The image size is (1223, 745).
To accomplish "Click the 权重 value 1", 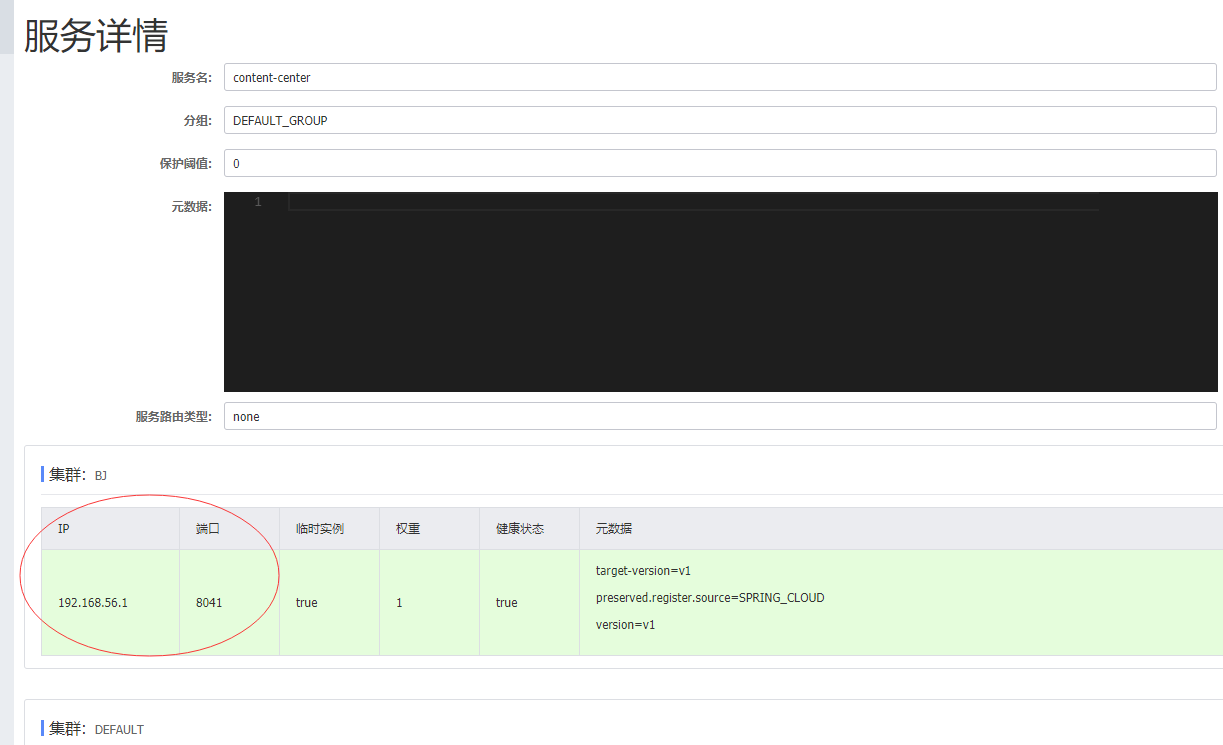I will pyautogui.click(x=399, y=603).
